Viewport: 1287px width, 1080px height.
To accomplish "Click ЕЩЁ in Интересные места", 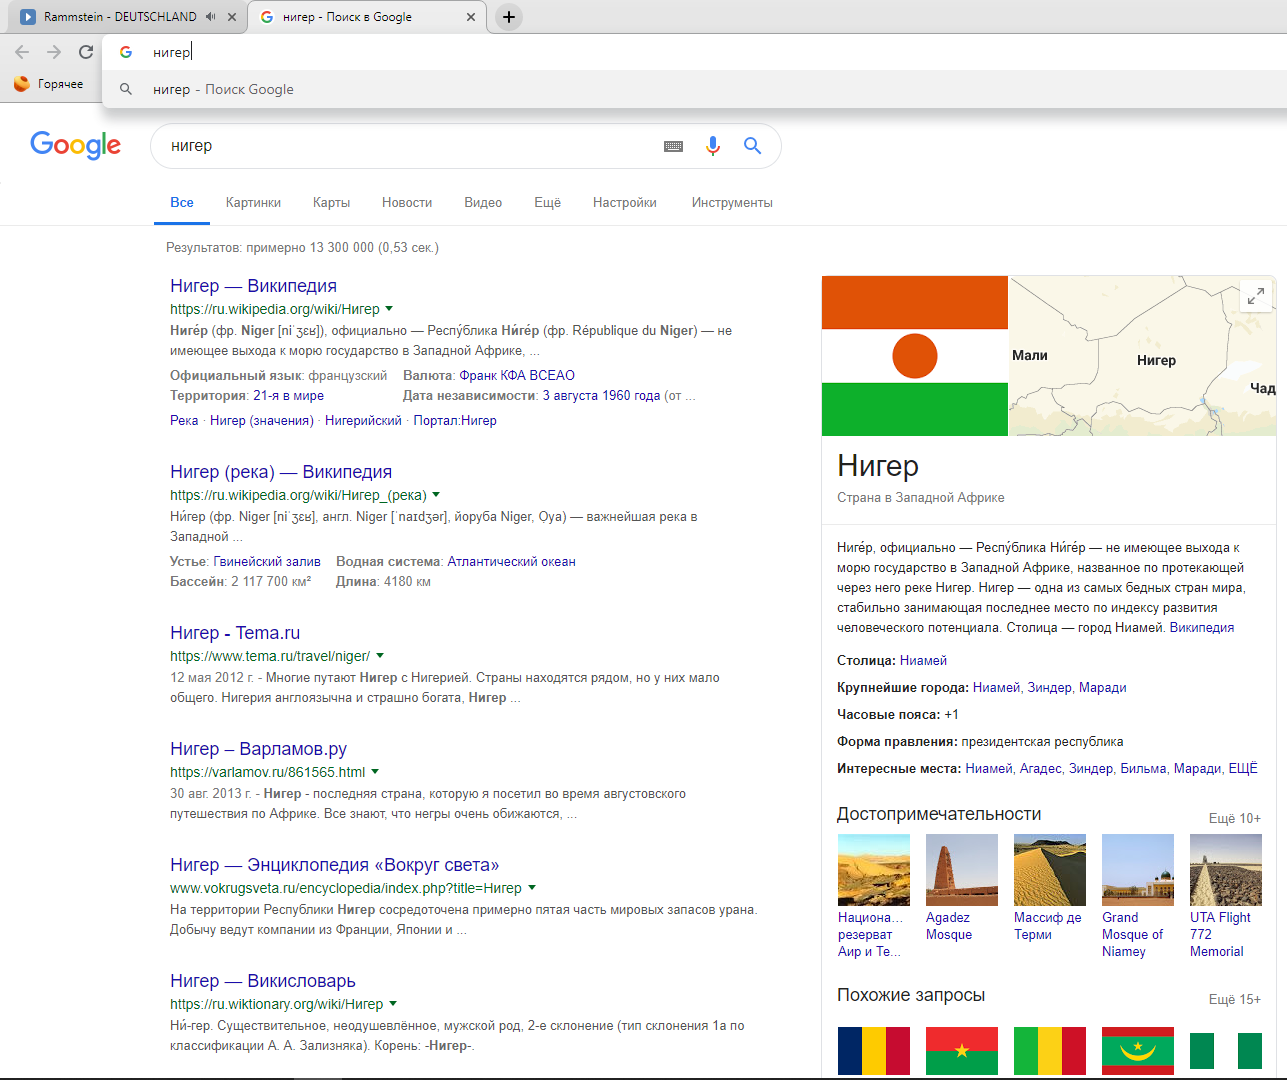I will point(1243,768).
